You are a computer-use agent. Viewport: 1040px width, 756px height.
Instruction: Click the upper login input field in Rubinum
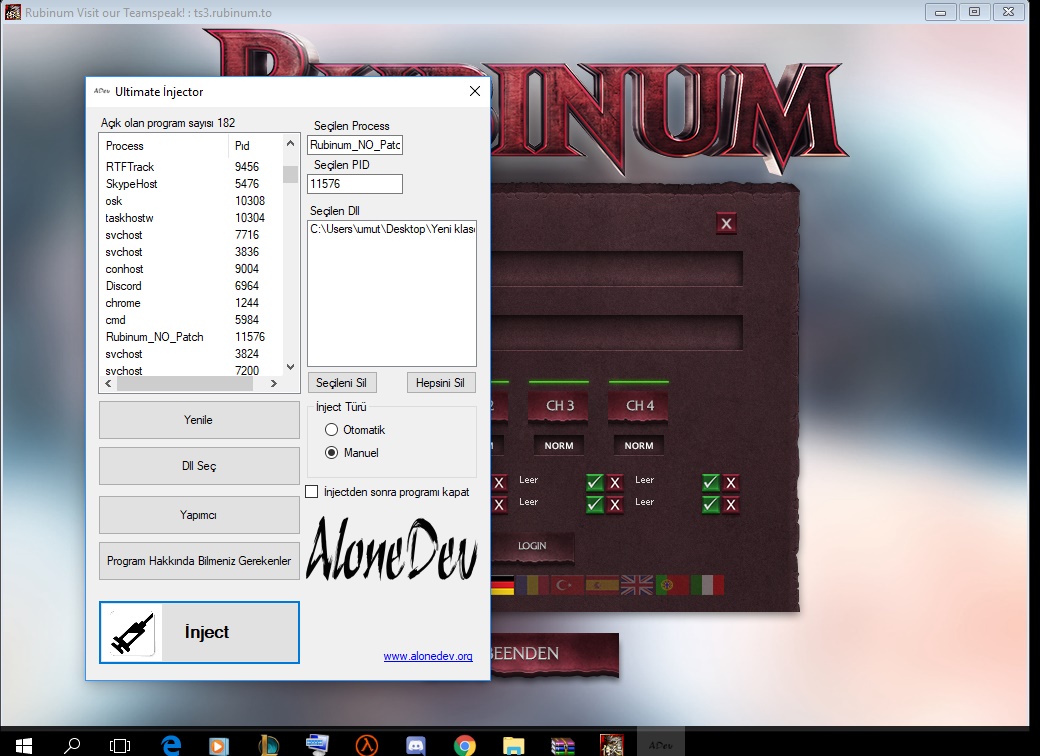[617, 269]
